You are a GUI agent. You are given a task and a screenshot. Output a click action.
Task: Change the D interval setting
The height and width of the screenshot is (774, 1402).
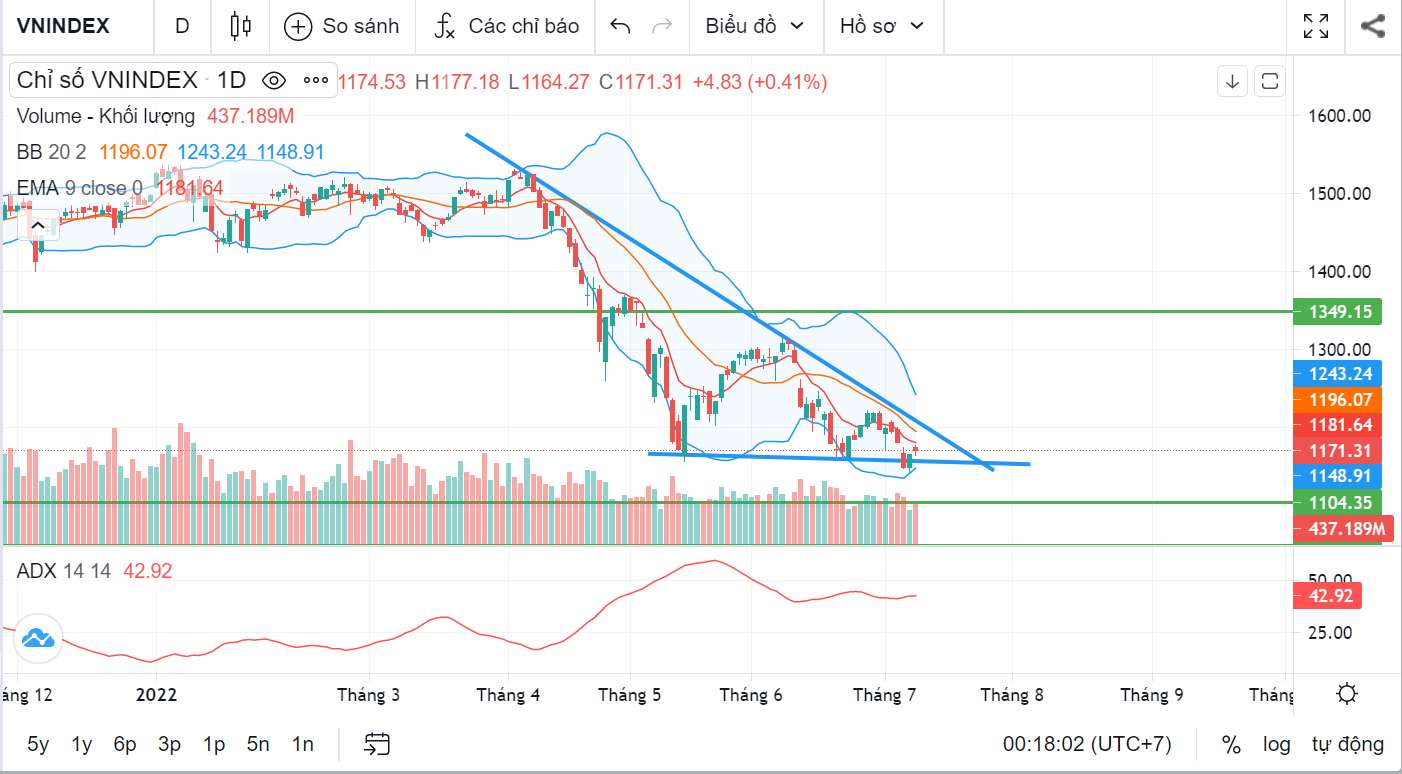[x=182, y=26]
